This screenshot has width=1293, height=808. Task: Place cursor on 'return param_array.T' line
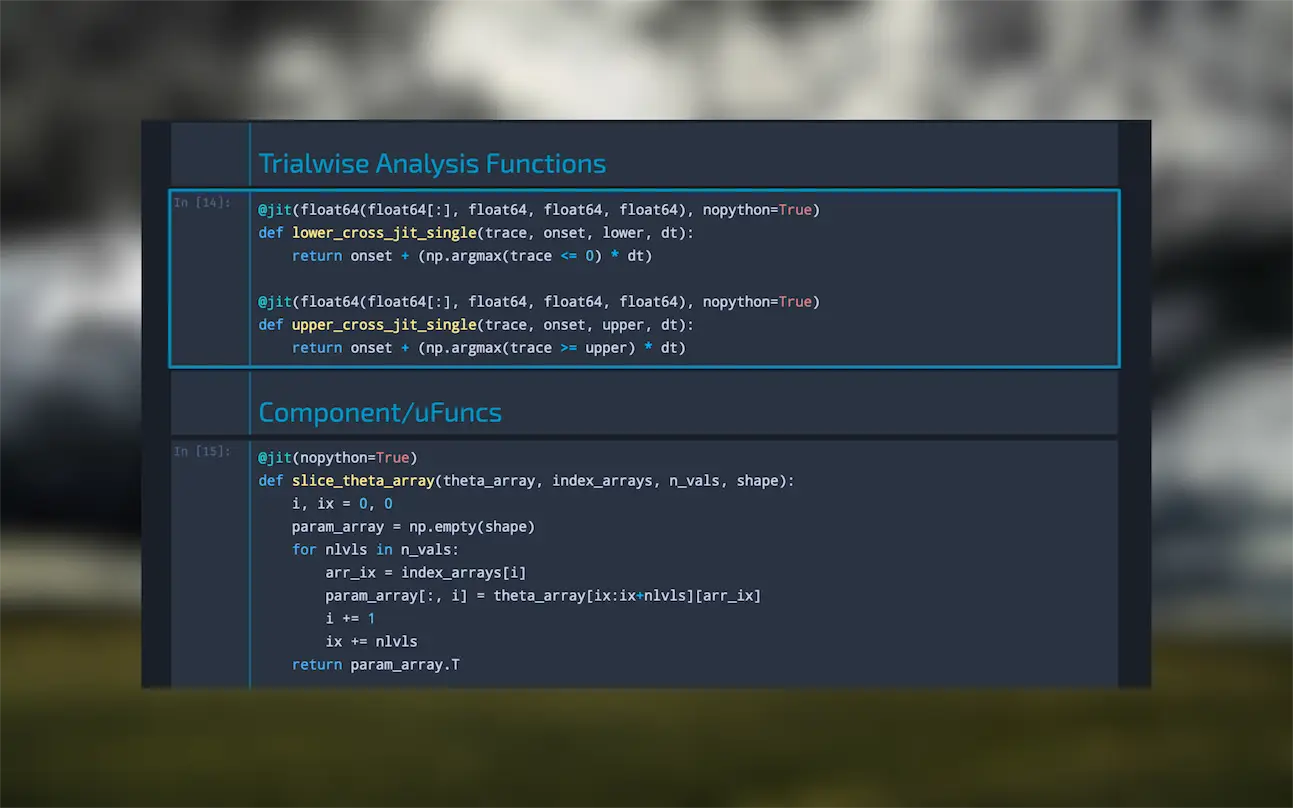[375, 665]
